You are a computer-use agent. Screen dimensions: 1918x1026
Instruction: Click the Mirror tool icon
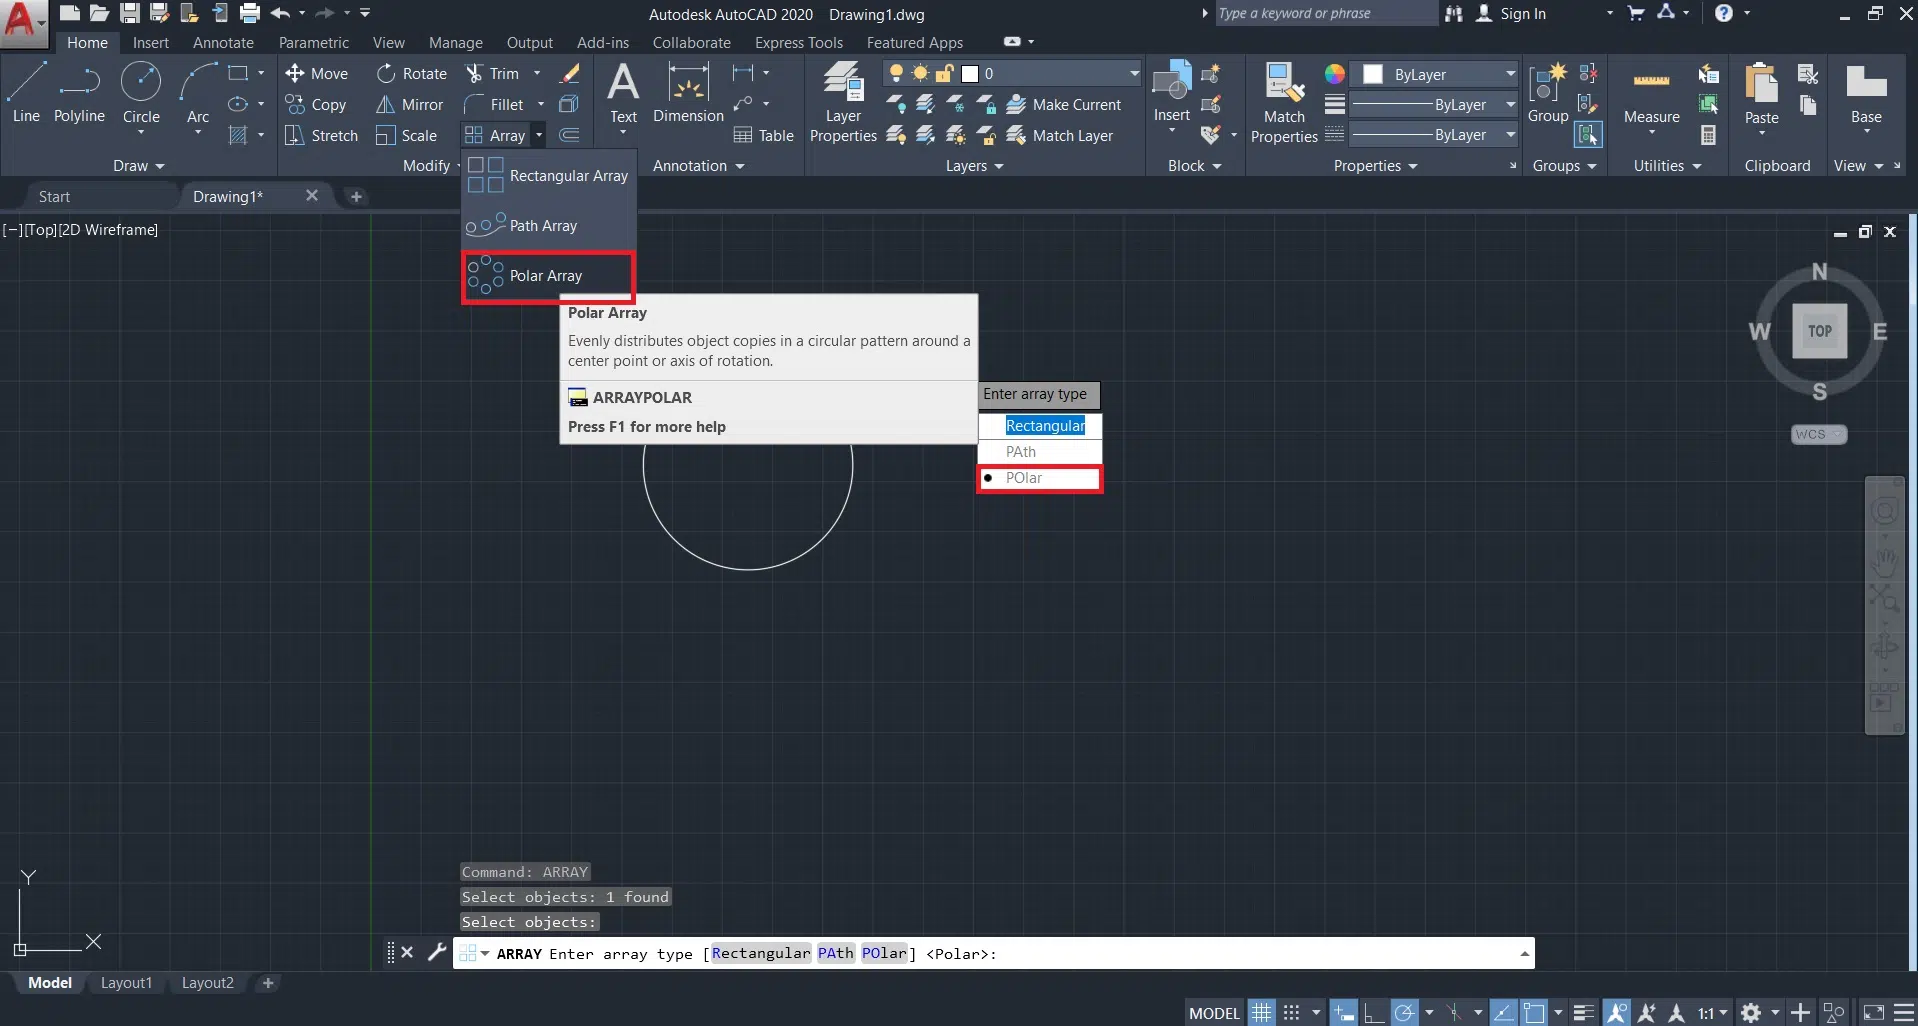[385, 105]
